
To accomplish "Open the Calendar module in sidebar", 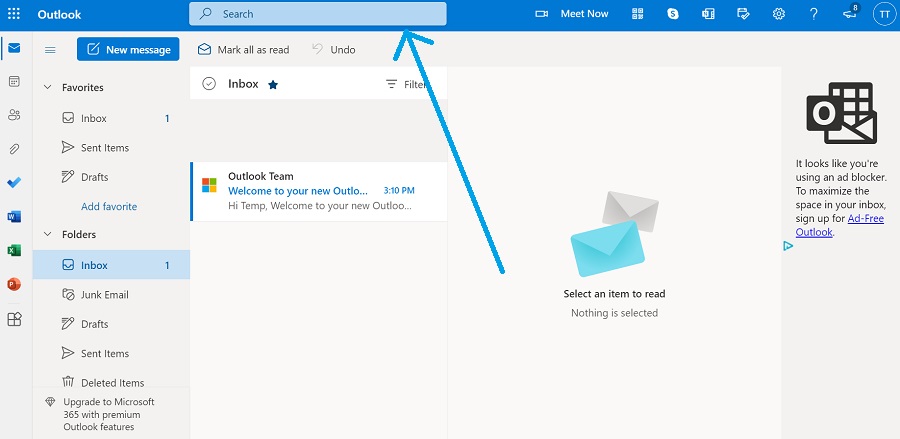I will coord(14,81).
